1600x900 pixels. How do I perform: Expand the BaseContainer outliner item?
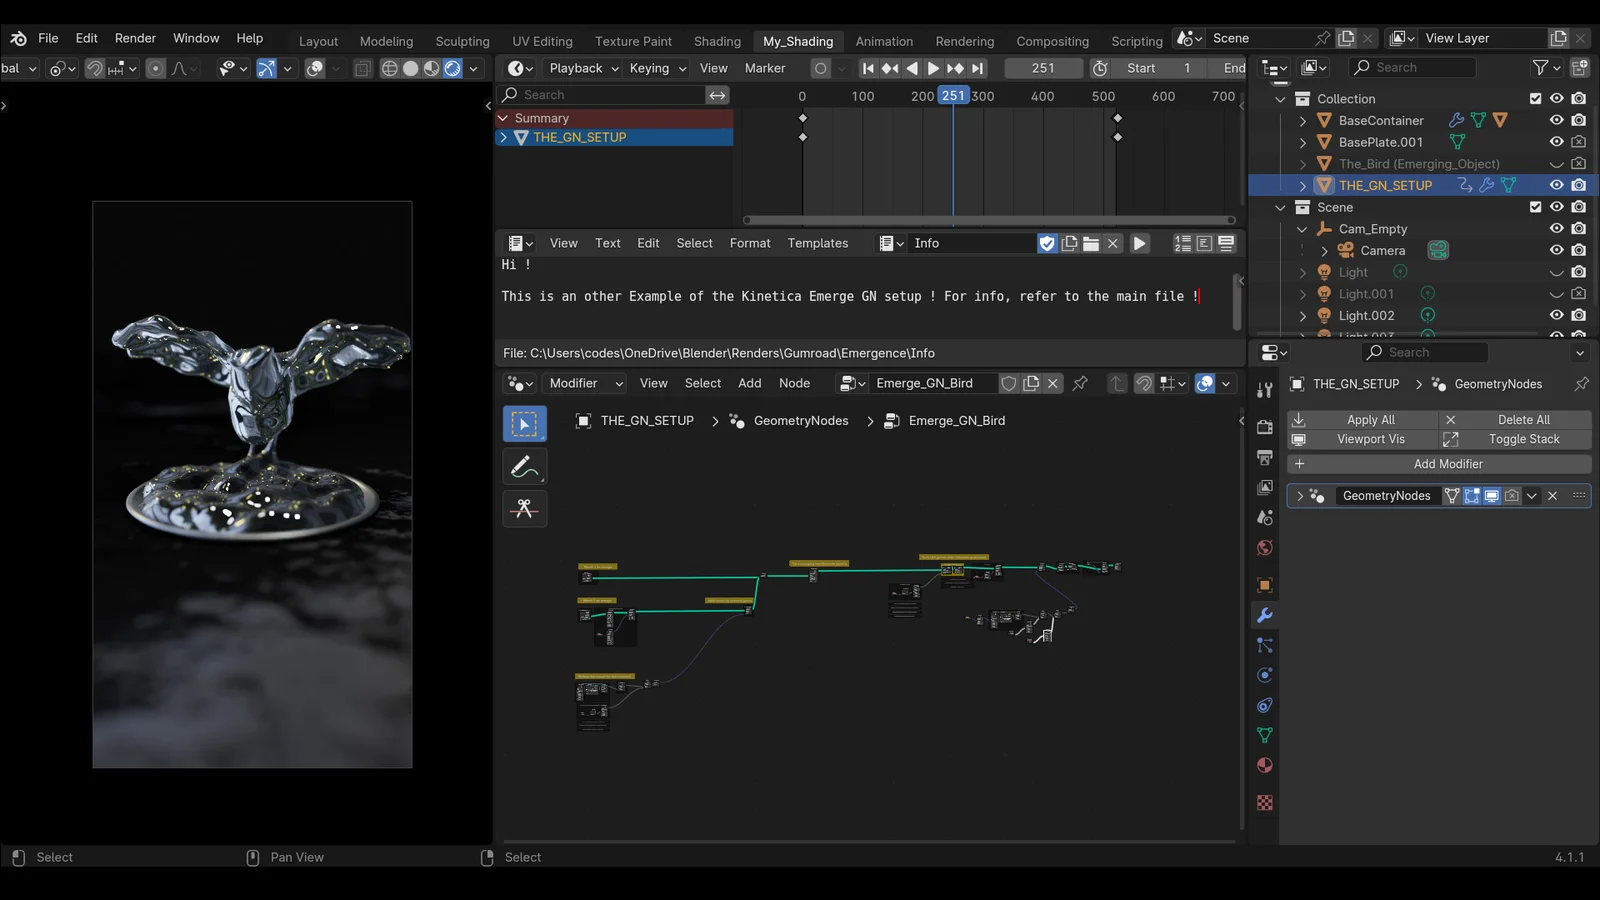pyautogui.click(x=1302, y=120)
